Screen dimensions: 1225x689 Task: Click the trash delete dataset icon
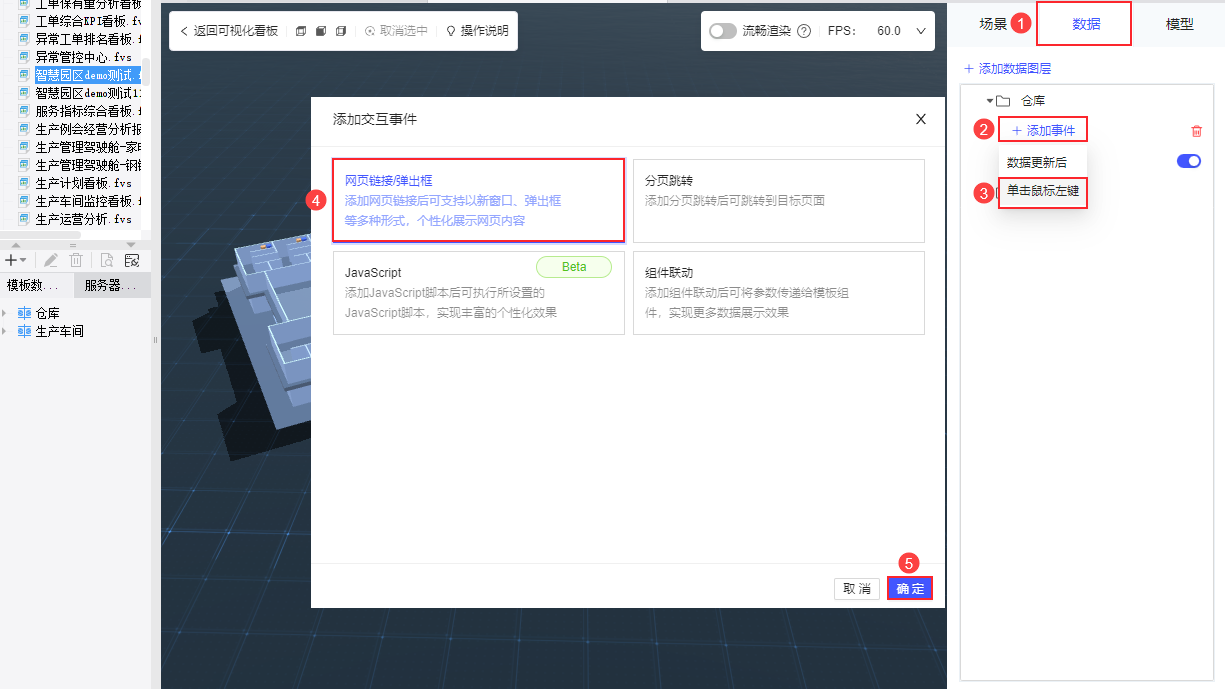tap(76, 260)
